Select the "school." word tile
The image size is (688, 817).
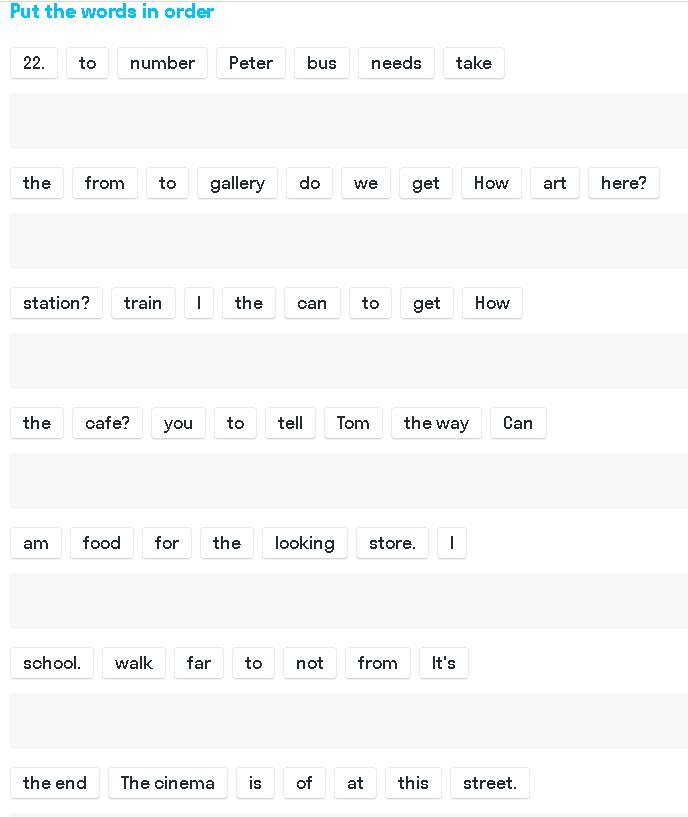tap(52, 663)
